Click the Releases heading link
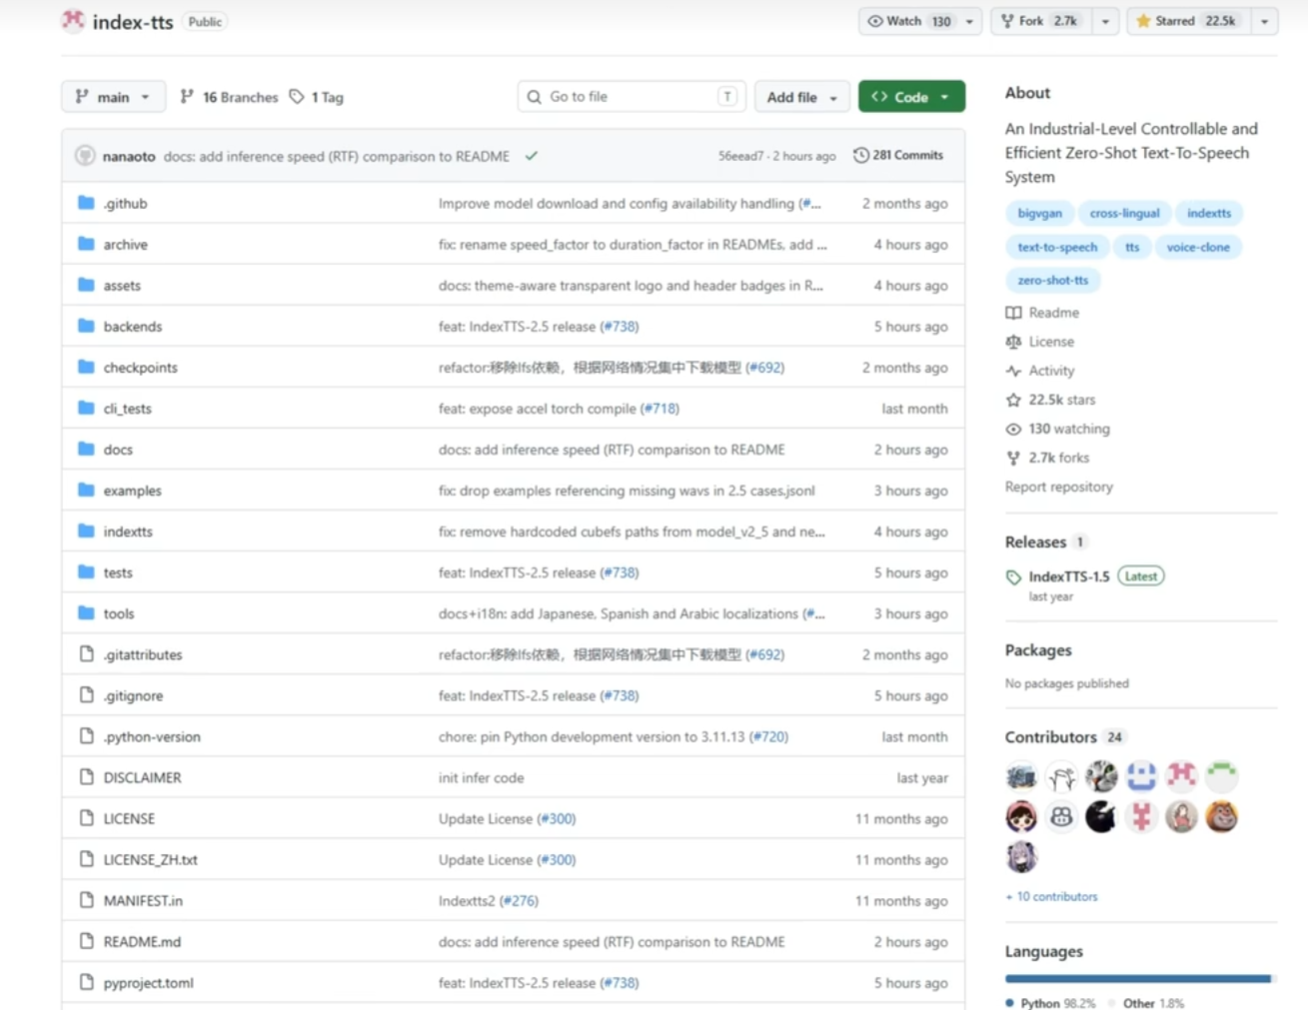The width and height of the screenshot is (1308, 1010). click(1035, 542)
